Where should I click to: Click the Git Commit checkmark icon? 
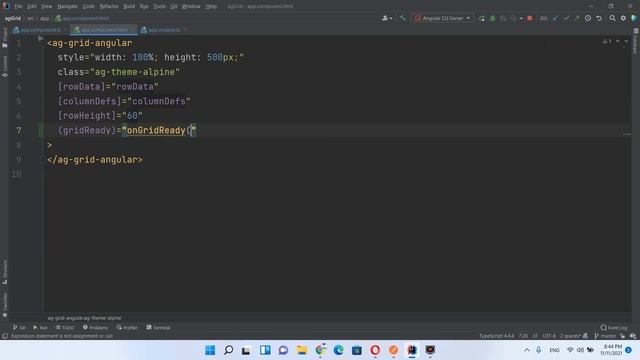[x=566, y=18]
